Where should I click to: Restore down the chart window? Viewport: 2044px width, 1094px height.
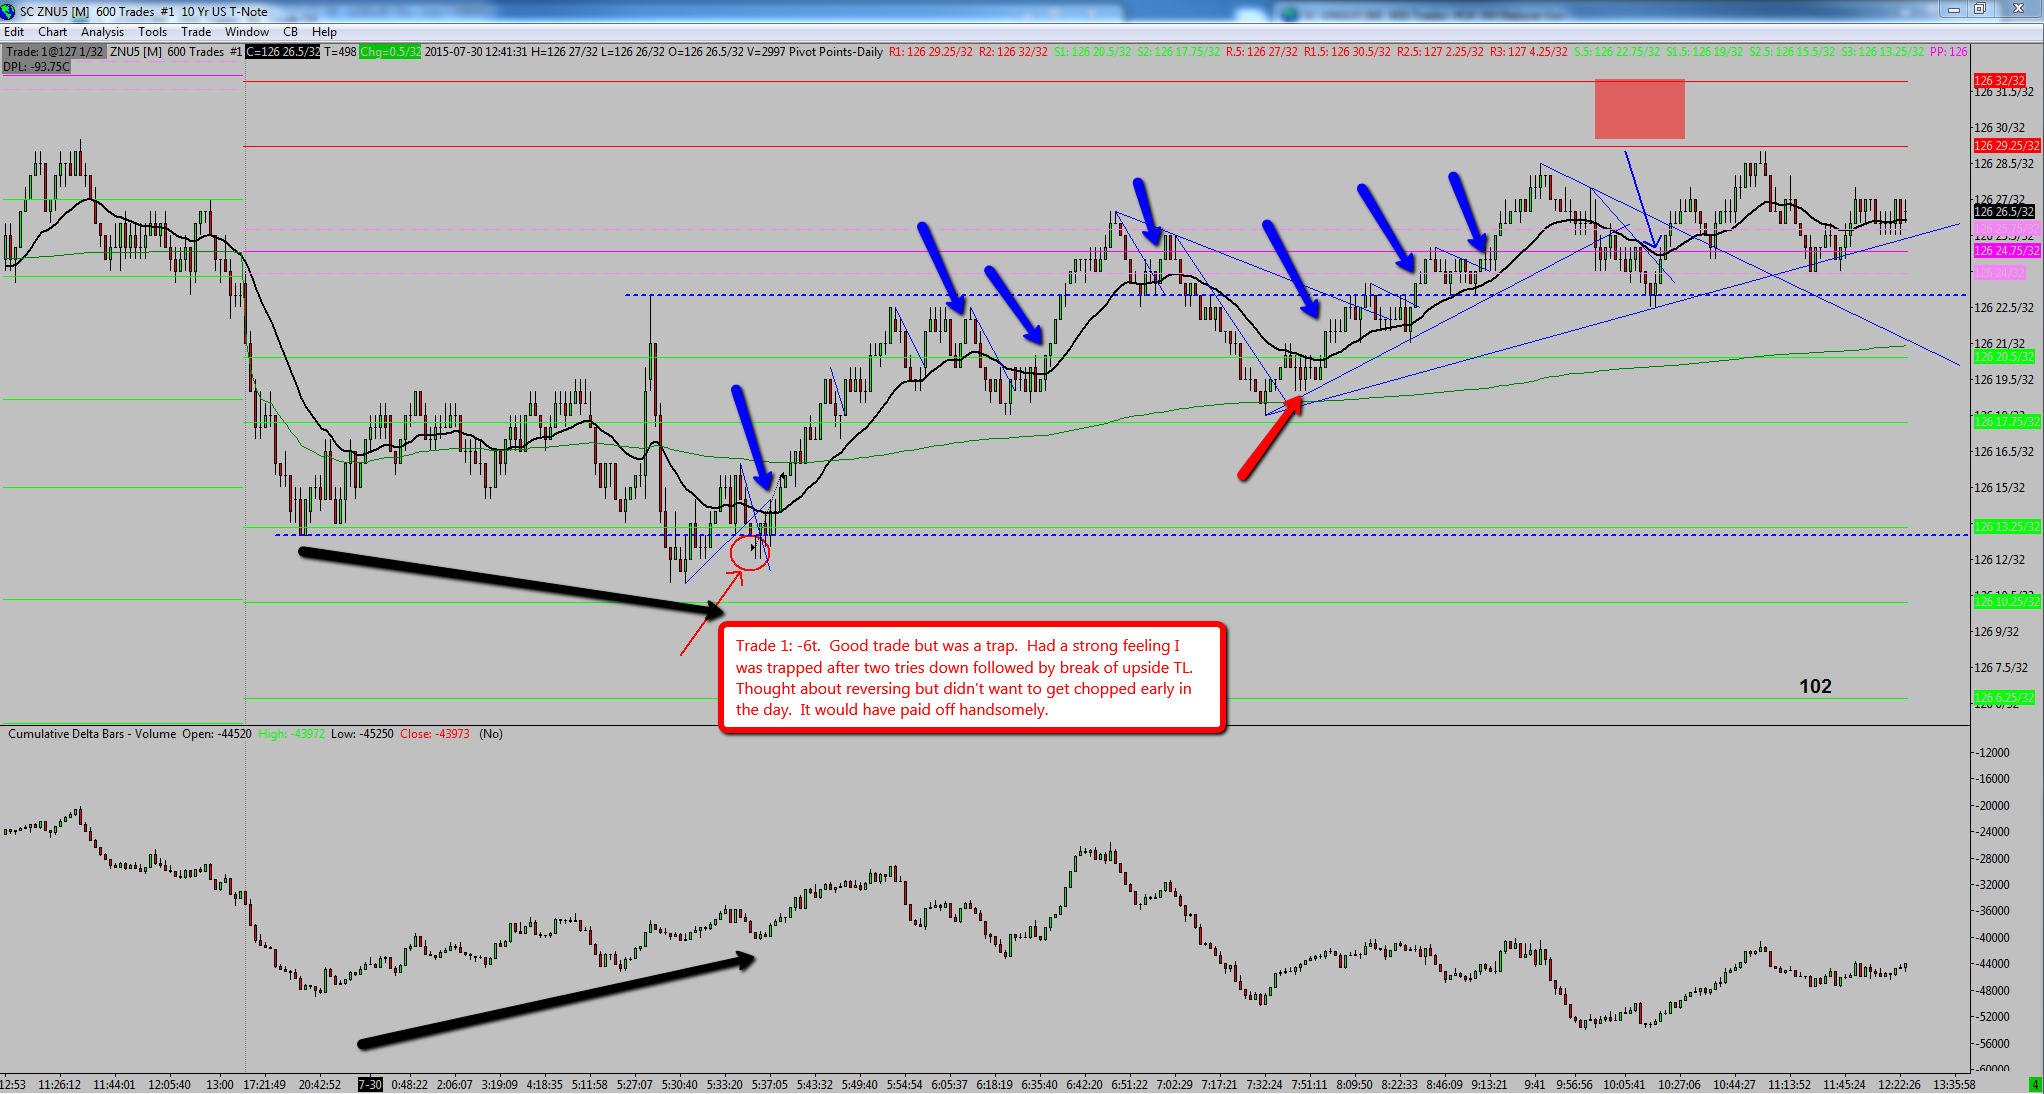(x=1979, y=10)
